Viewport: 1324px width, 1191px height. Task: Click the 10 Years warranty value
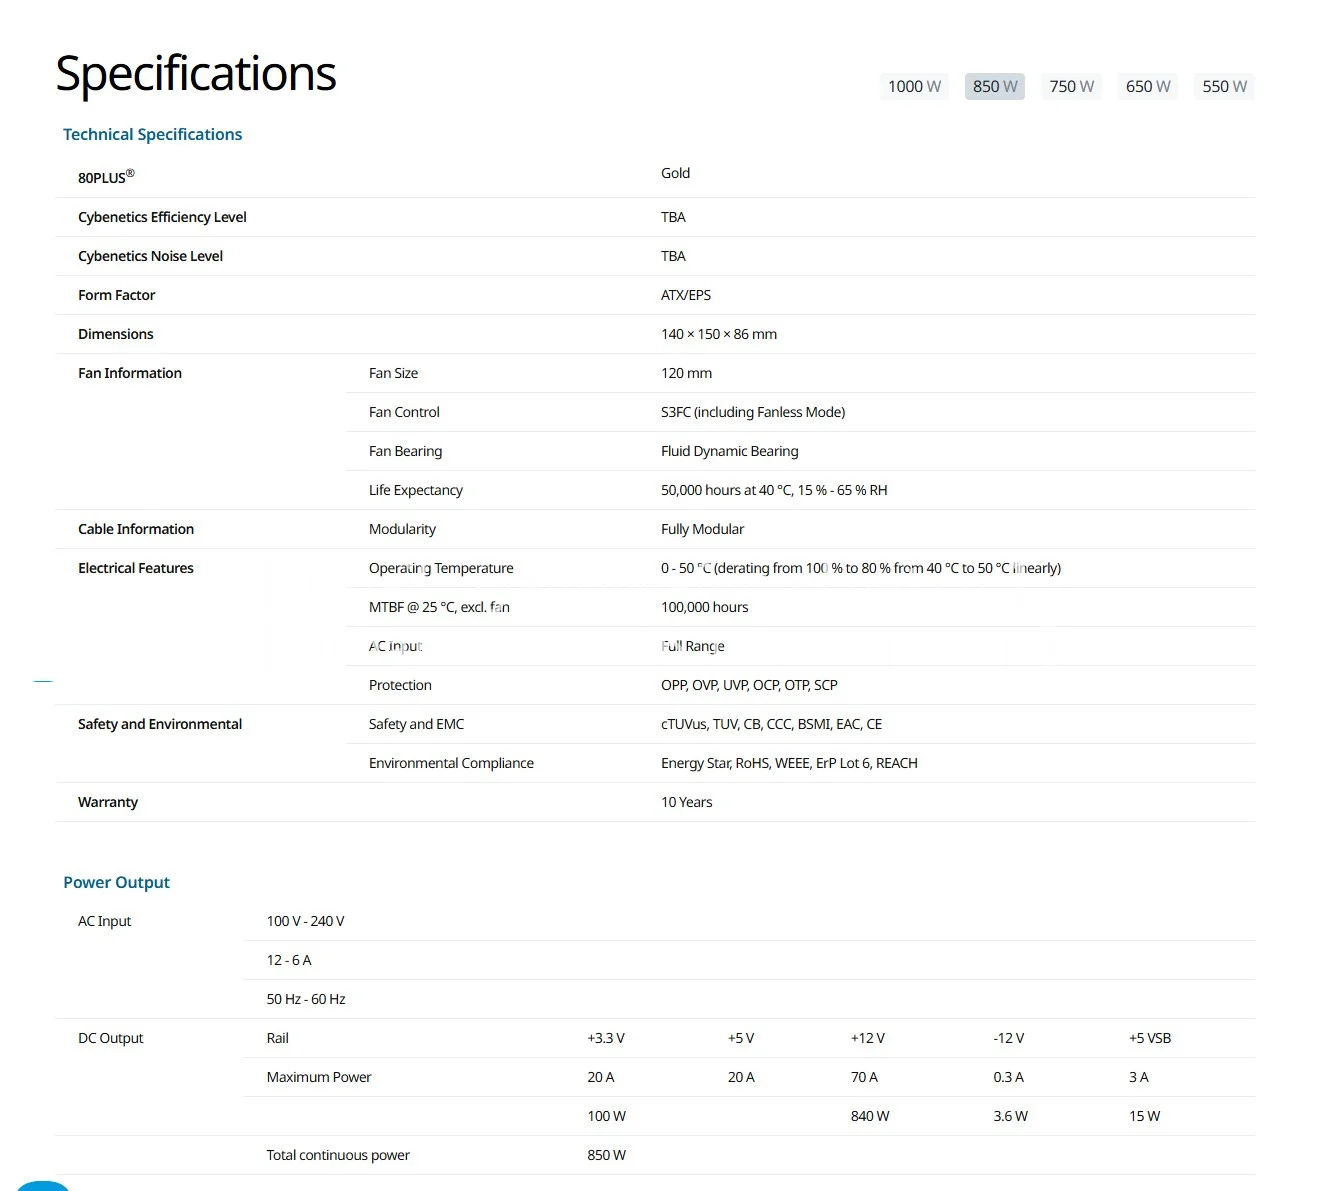coord(686,802)
